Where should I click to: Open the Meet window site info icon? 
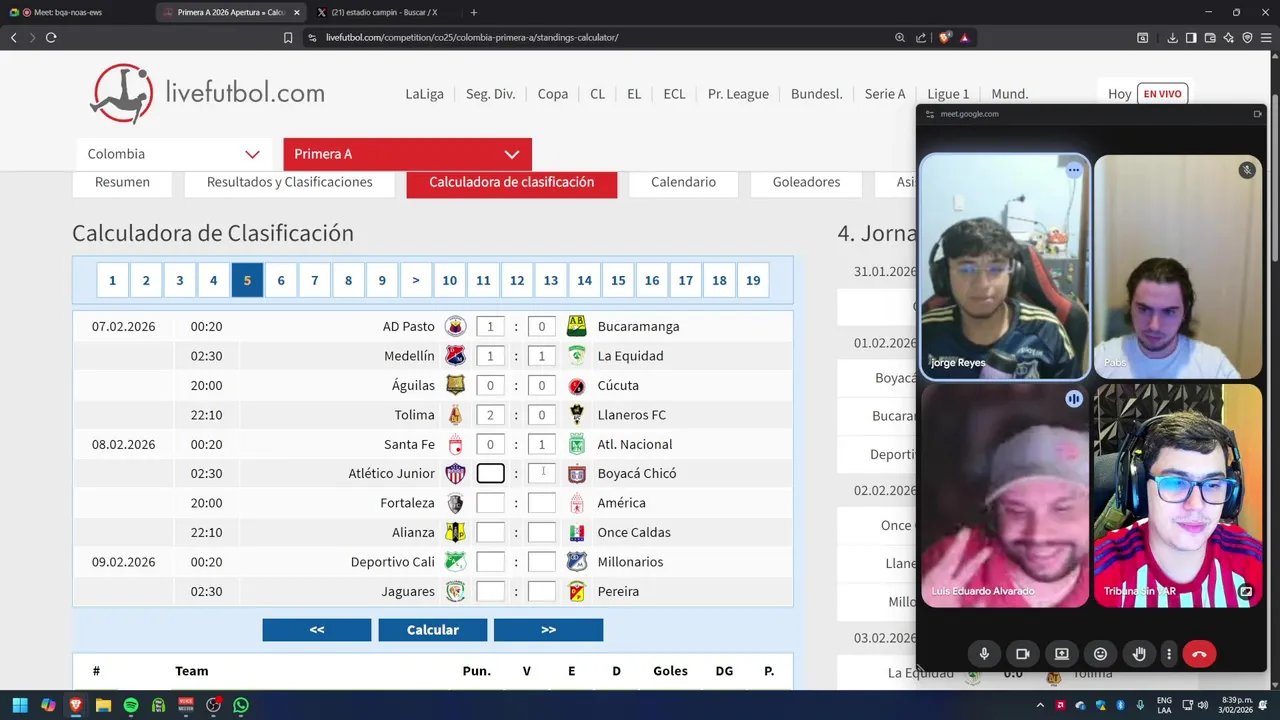pyautogui.click(x=930, y=114)
